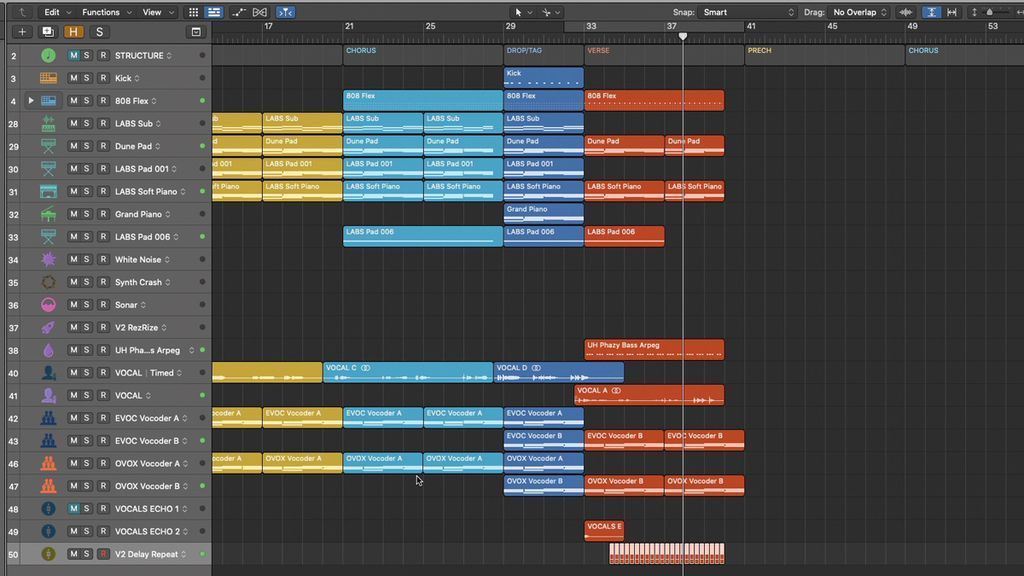Click the highlighted tracks view toolbar icon

coord(216,12)
